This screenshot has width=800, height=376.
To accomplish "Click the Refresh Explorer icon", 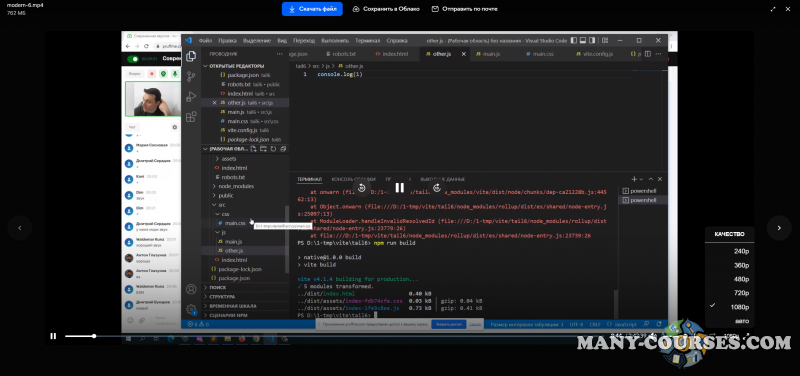I will coord(273,149).
